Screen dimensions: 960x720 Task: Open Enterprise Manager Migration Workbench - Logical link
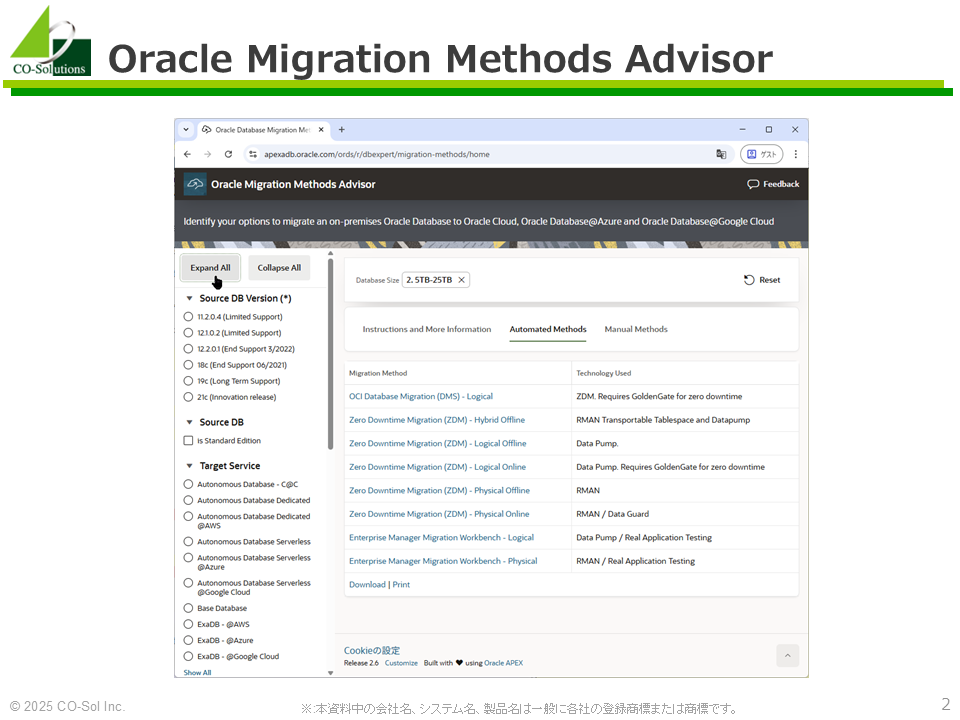pos(441,538)
